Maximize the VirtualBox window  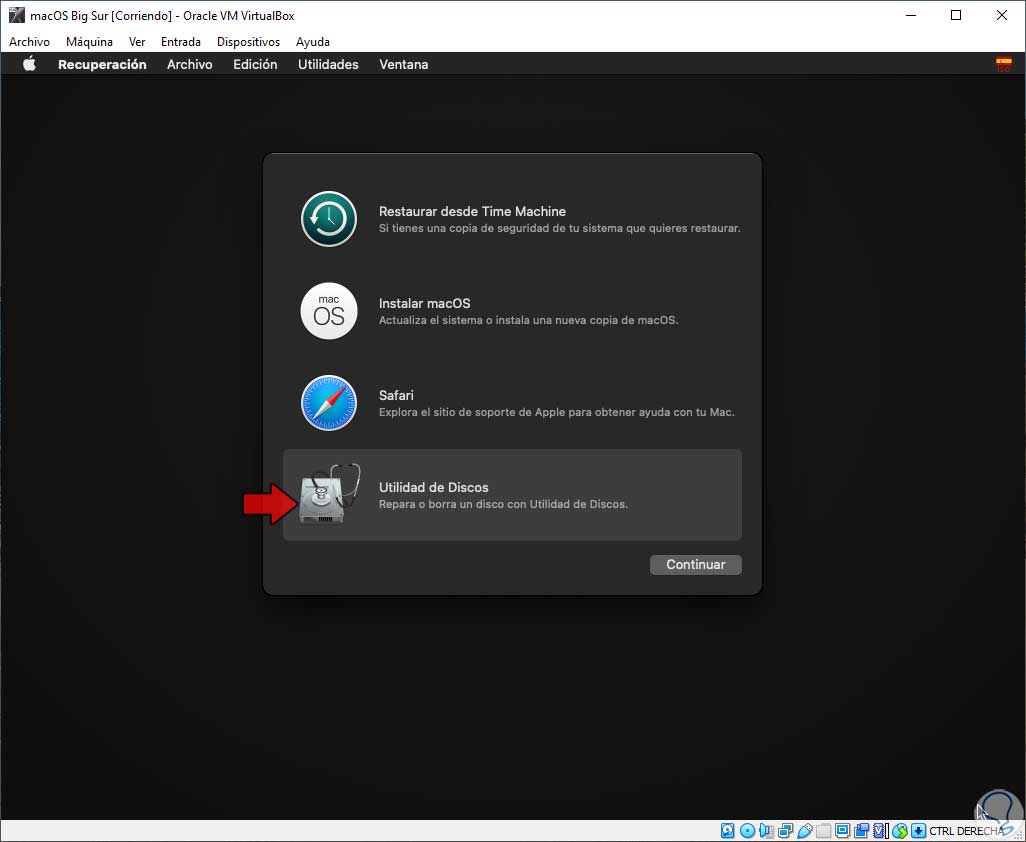[x=956, y=15]
